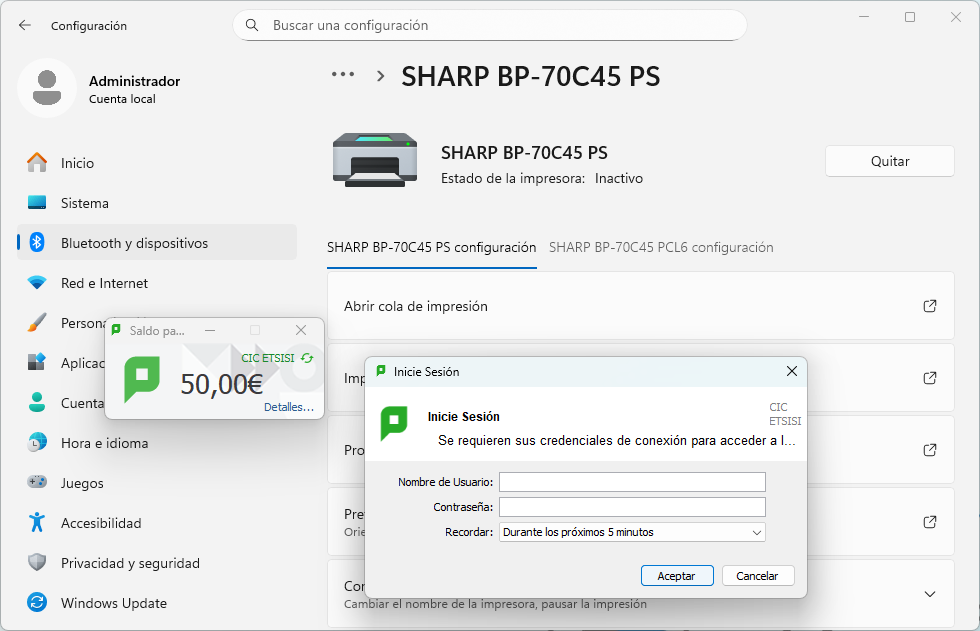Image resolution: width=980 pixels, height=631 pixels.
Task: Close the Inicie Sesión dialog
Action: point(791,371)
